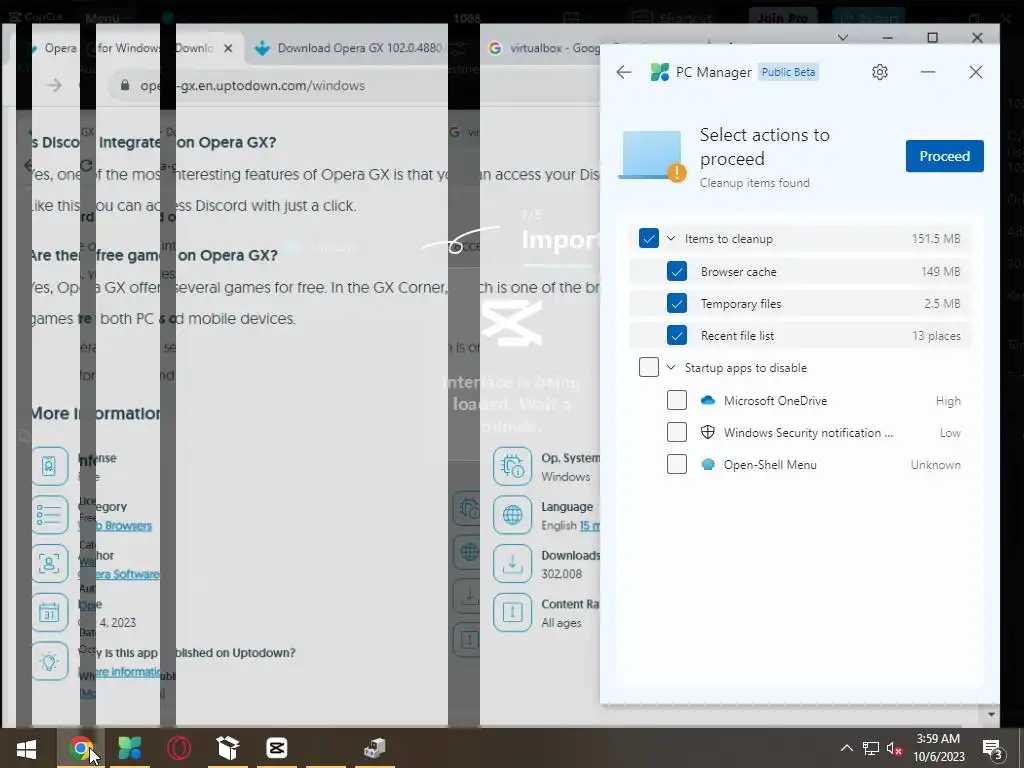Open the Web Browsers category link
Image resolution: width=1024 pixels, height=768 pixels.
click(x=115, y=526)
